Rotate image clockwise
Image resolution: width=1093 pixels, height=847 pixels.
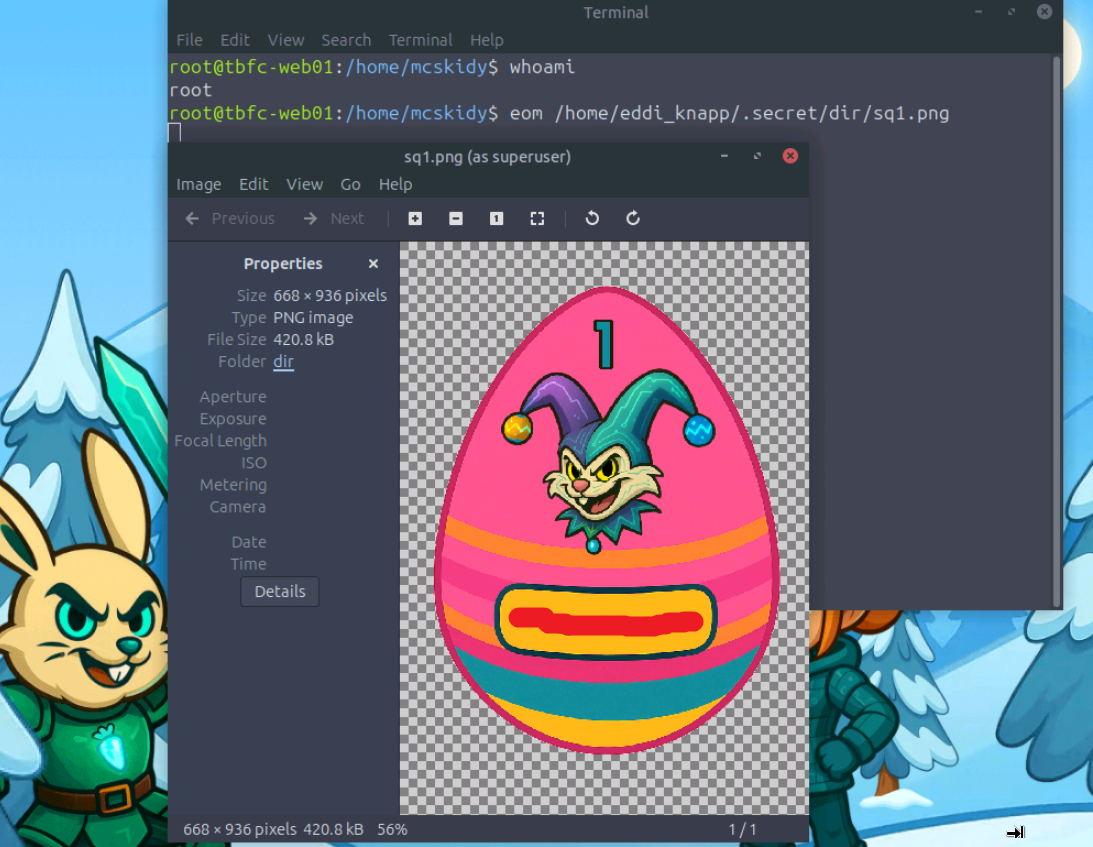point(633,219)
